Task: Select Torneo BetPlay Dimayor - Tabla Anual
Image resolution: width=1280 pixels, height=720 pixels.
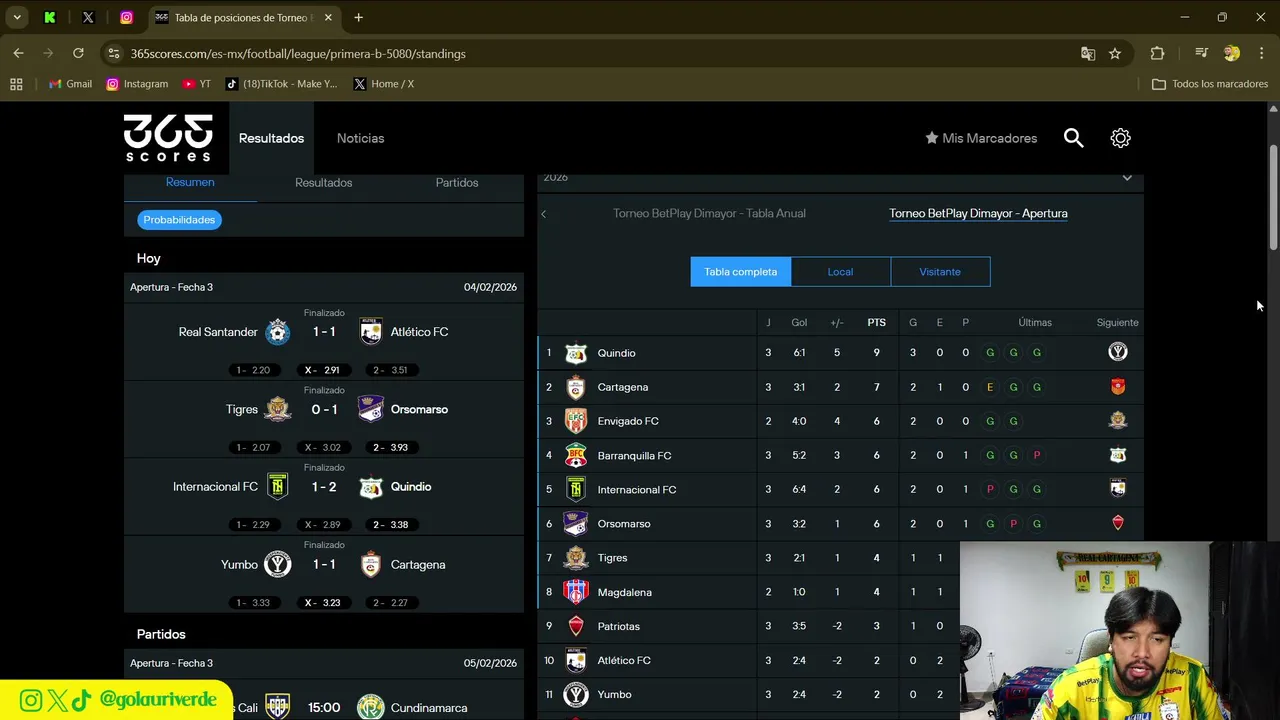Action: pos(709,213)
